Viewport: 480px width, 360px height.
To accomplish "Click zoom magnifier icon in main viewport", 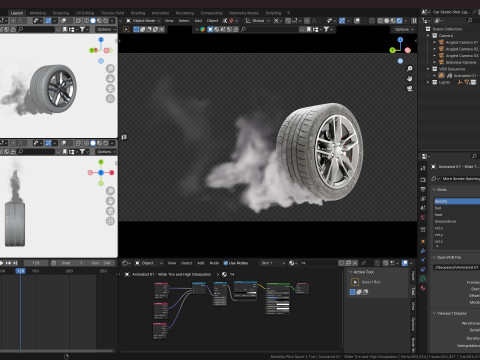I will tap(410, 69).
